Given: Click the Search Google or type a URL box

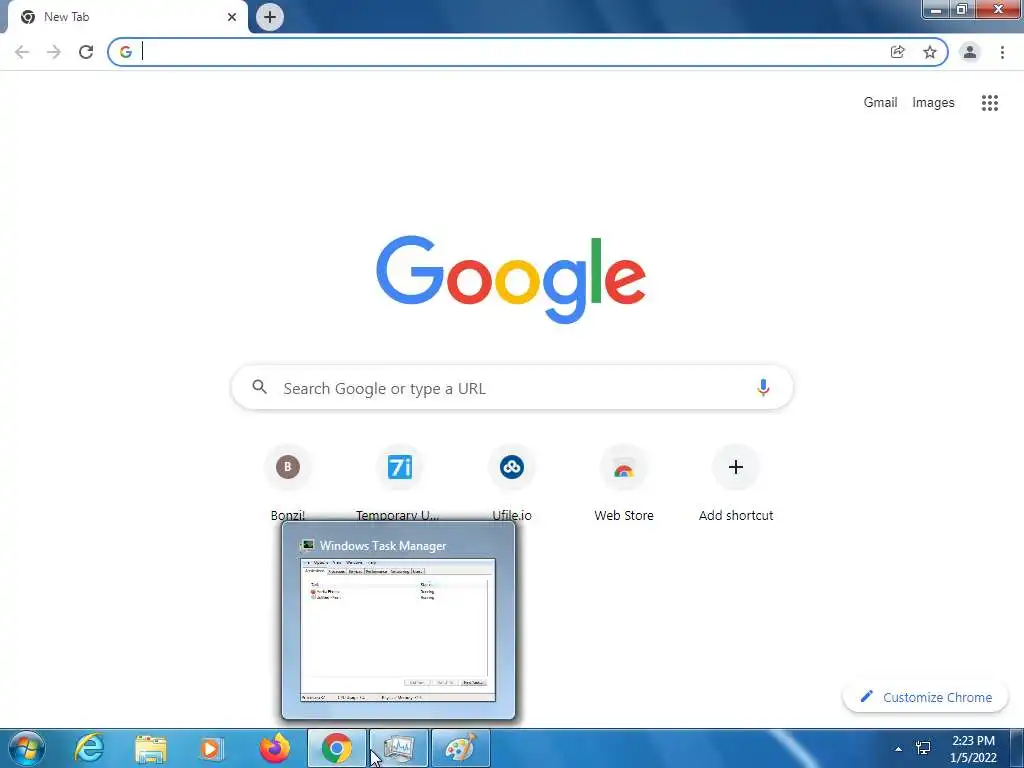Looking at the screenshot, I should tap(513, 388).
